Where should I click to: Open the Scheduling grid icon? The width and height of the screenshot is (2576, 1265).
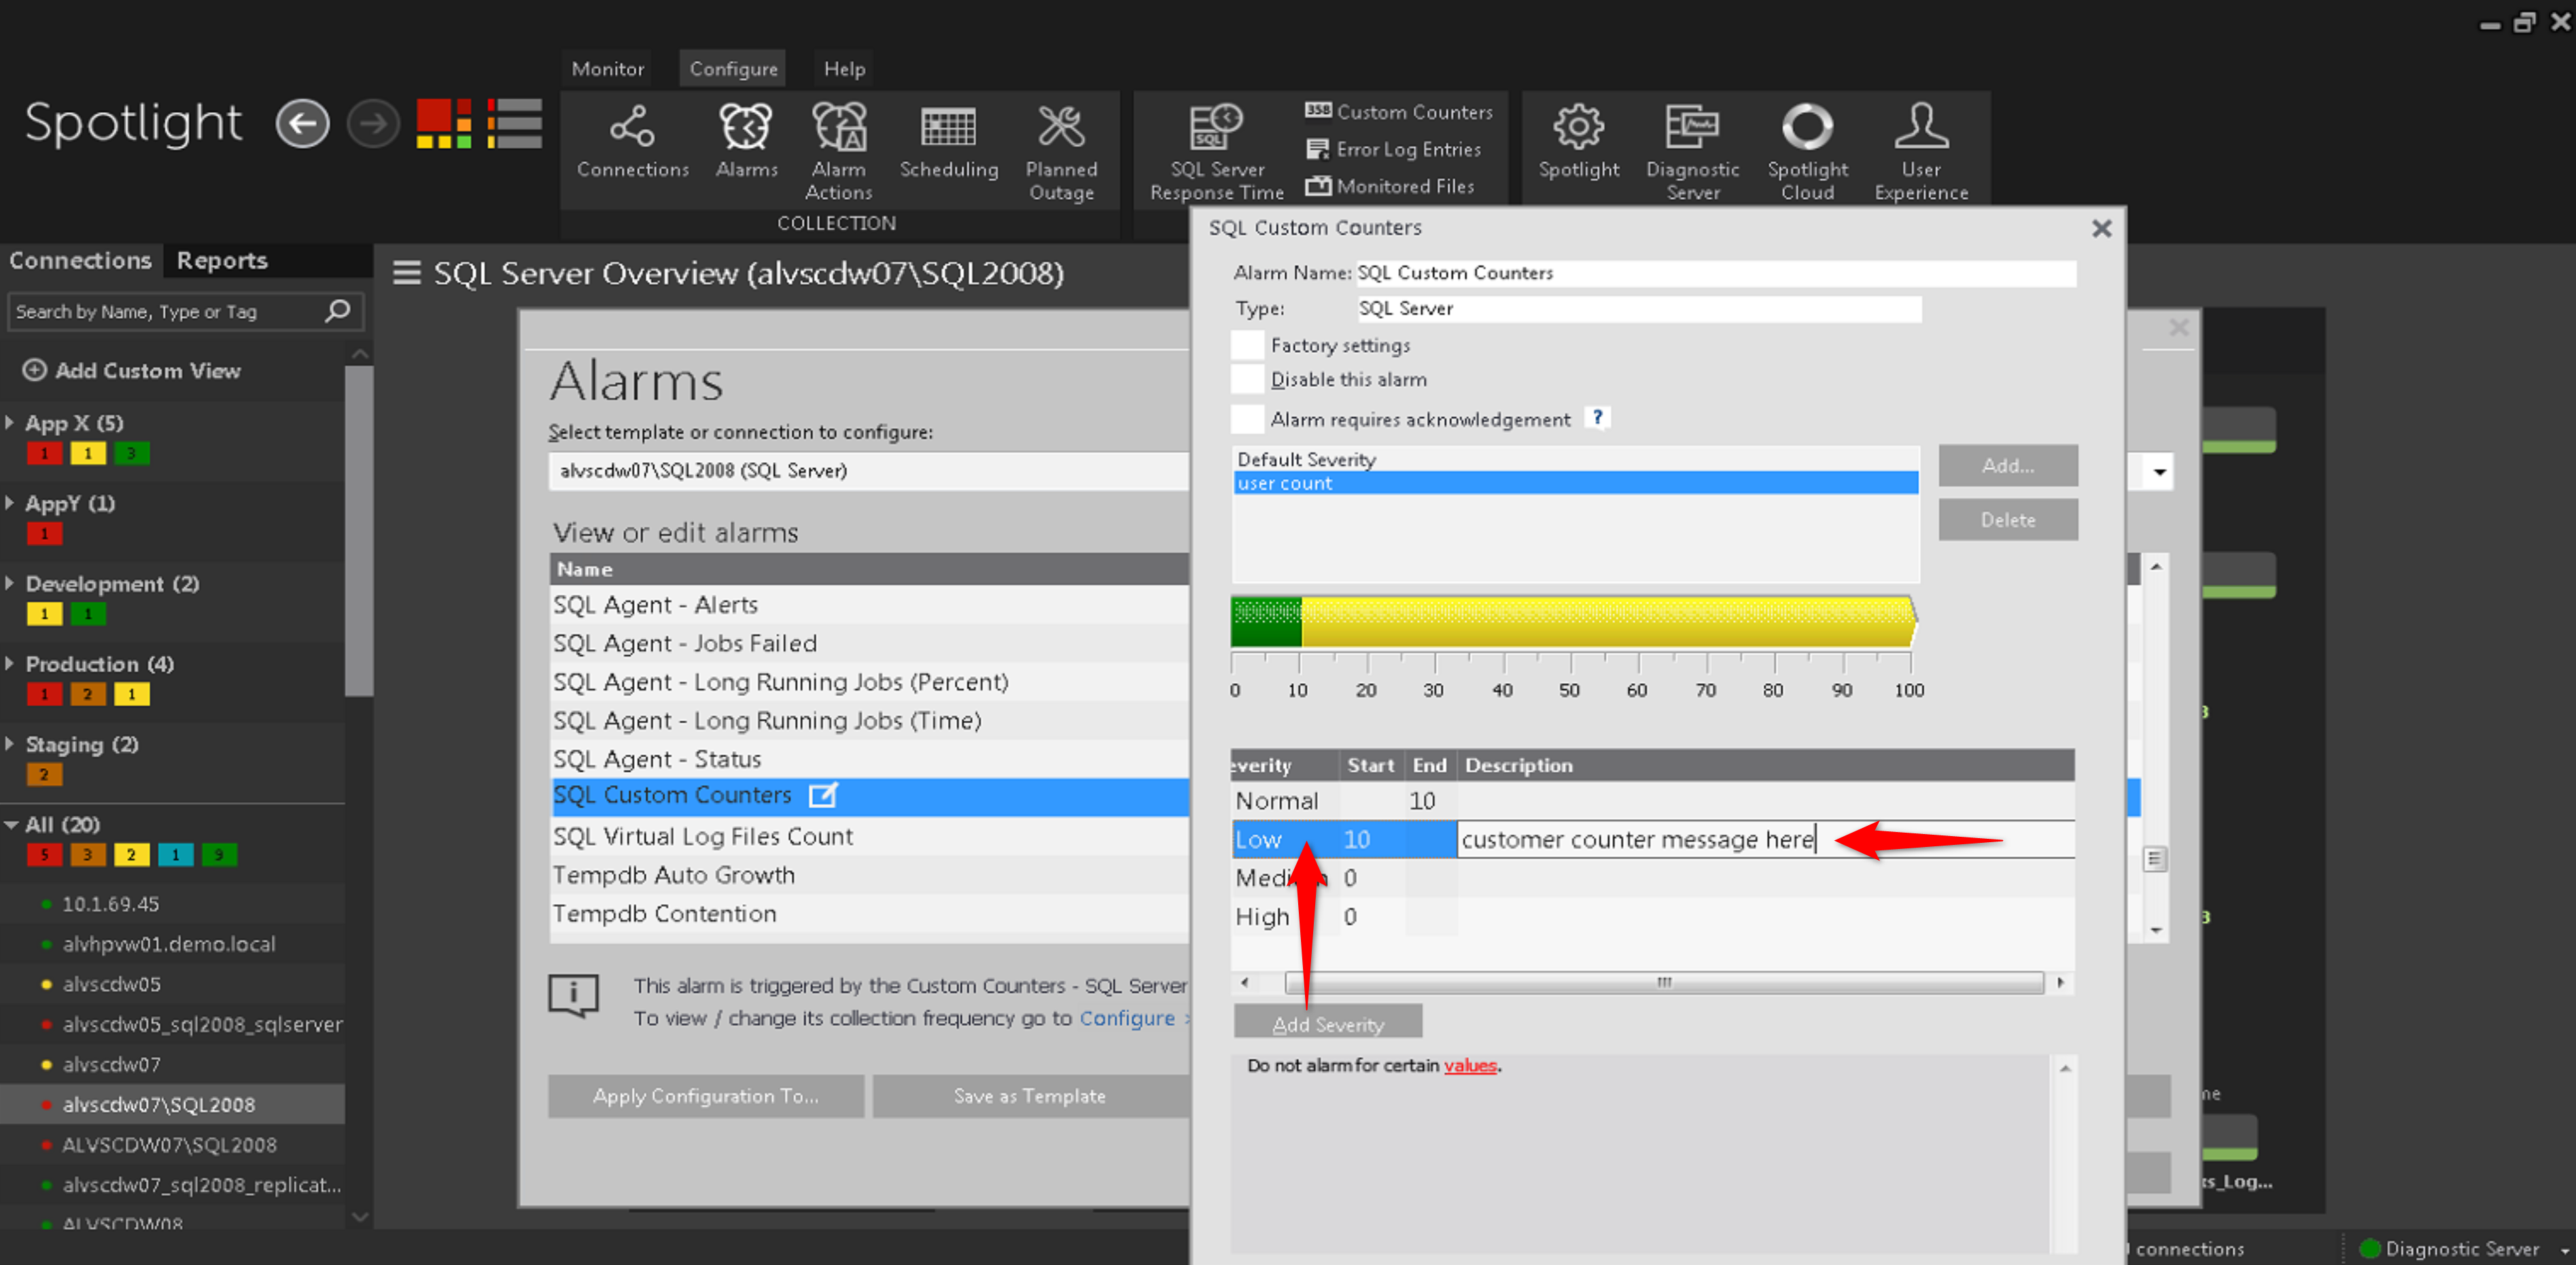(x=948, y=128)
